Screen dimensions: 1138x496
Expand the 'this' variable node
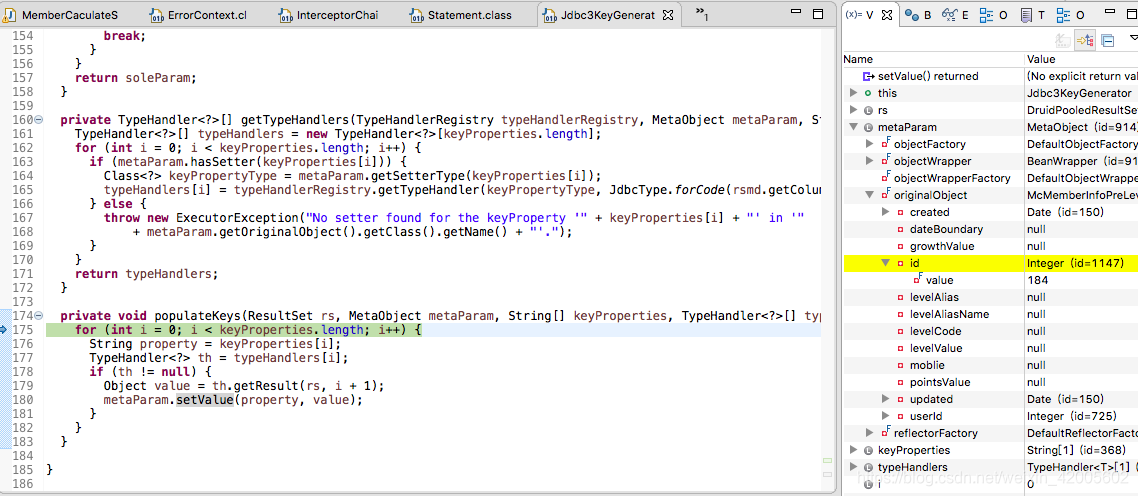pyautogui.click(x=854, y=93)
